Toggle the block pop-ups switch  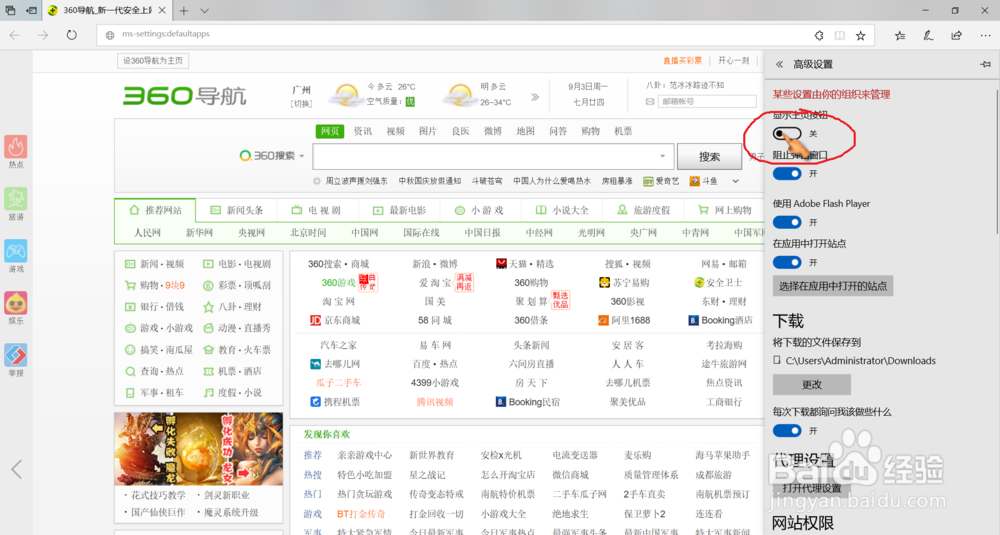pos(787,173)
